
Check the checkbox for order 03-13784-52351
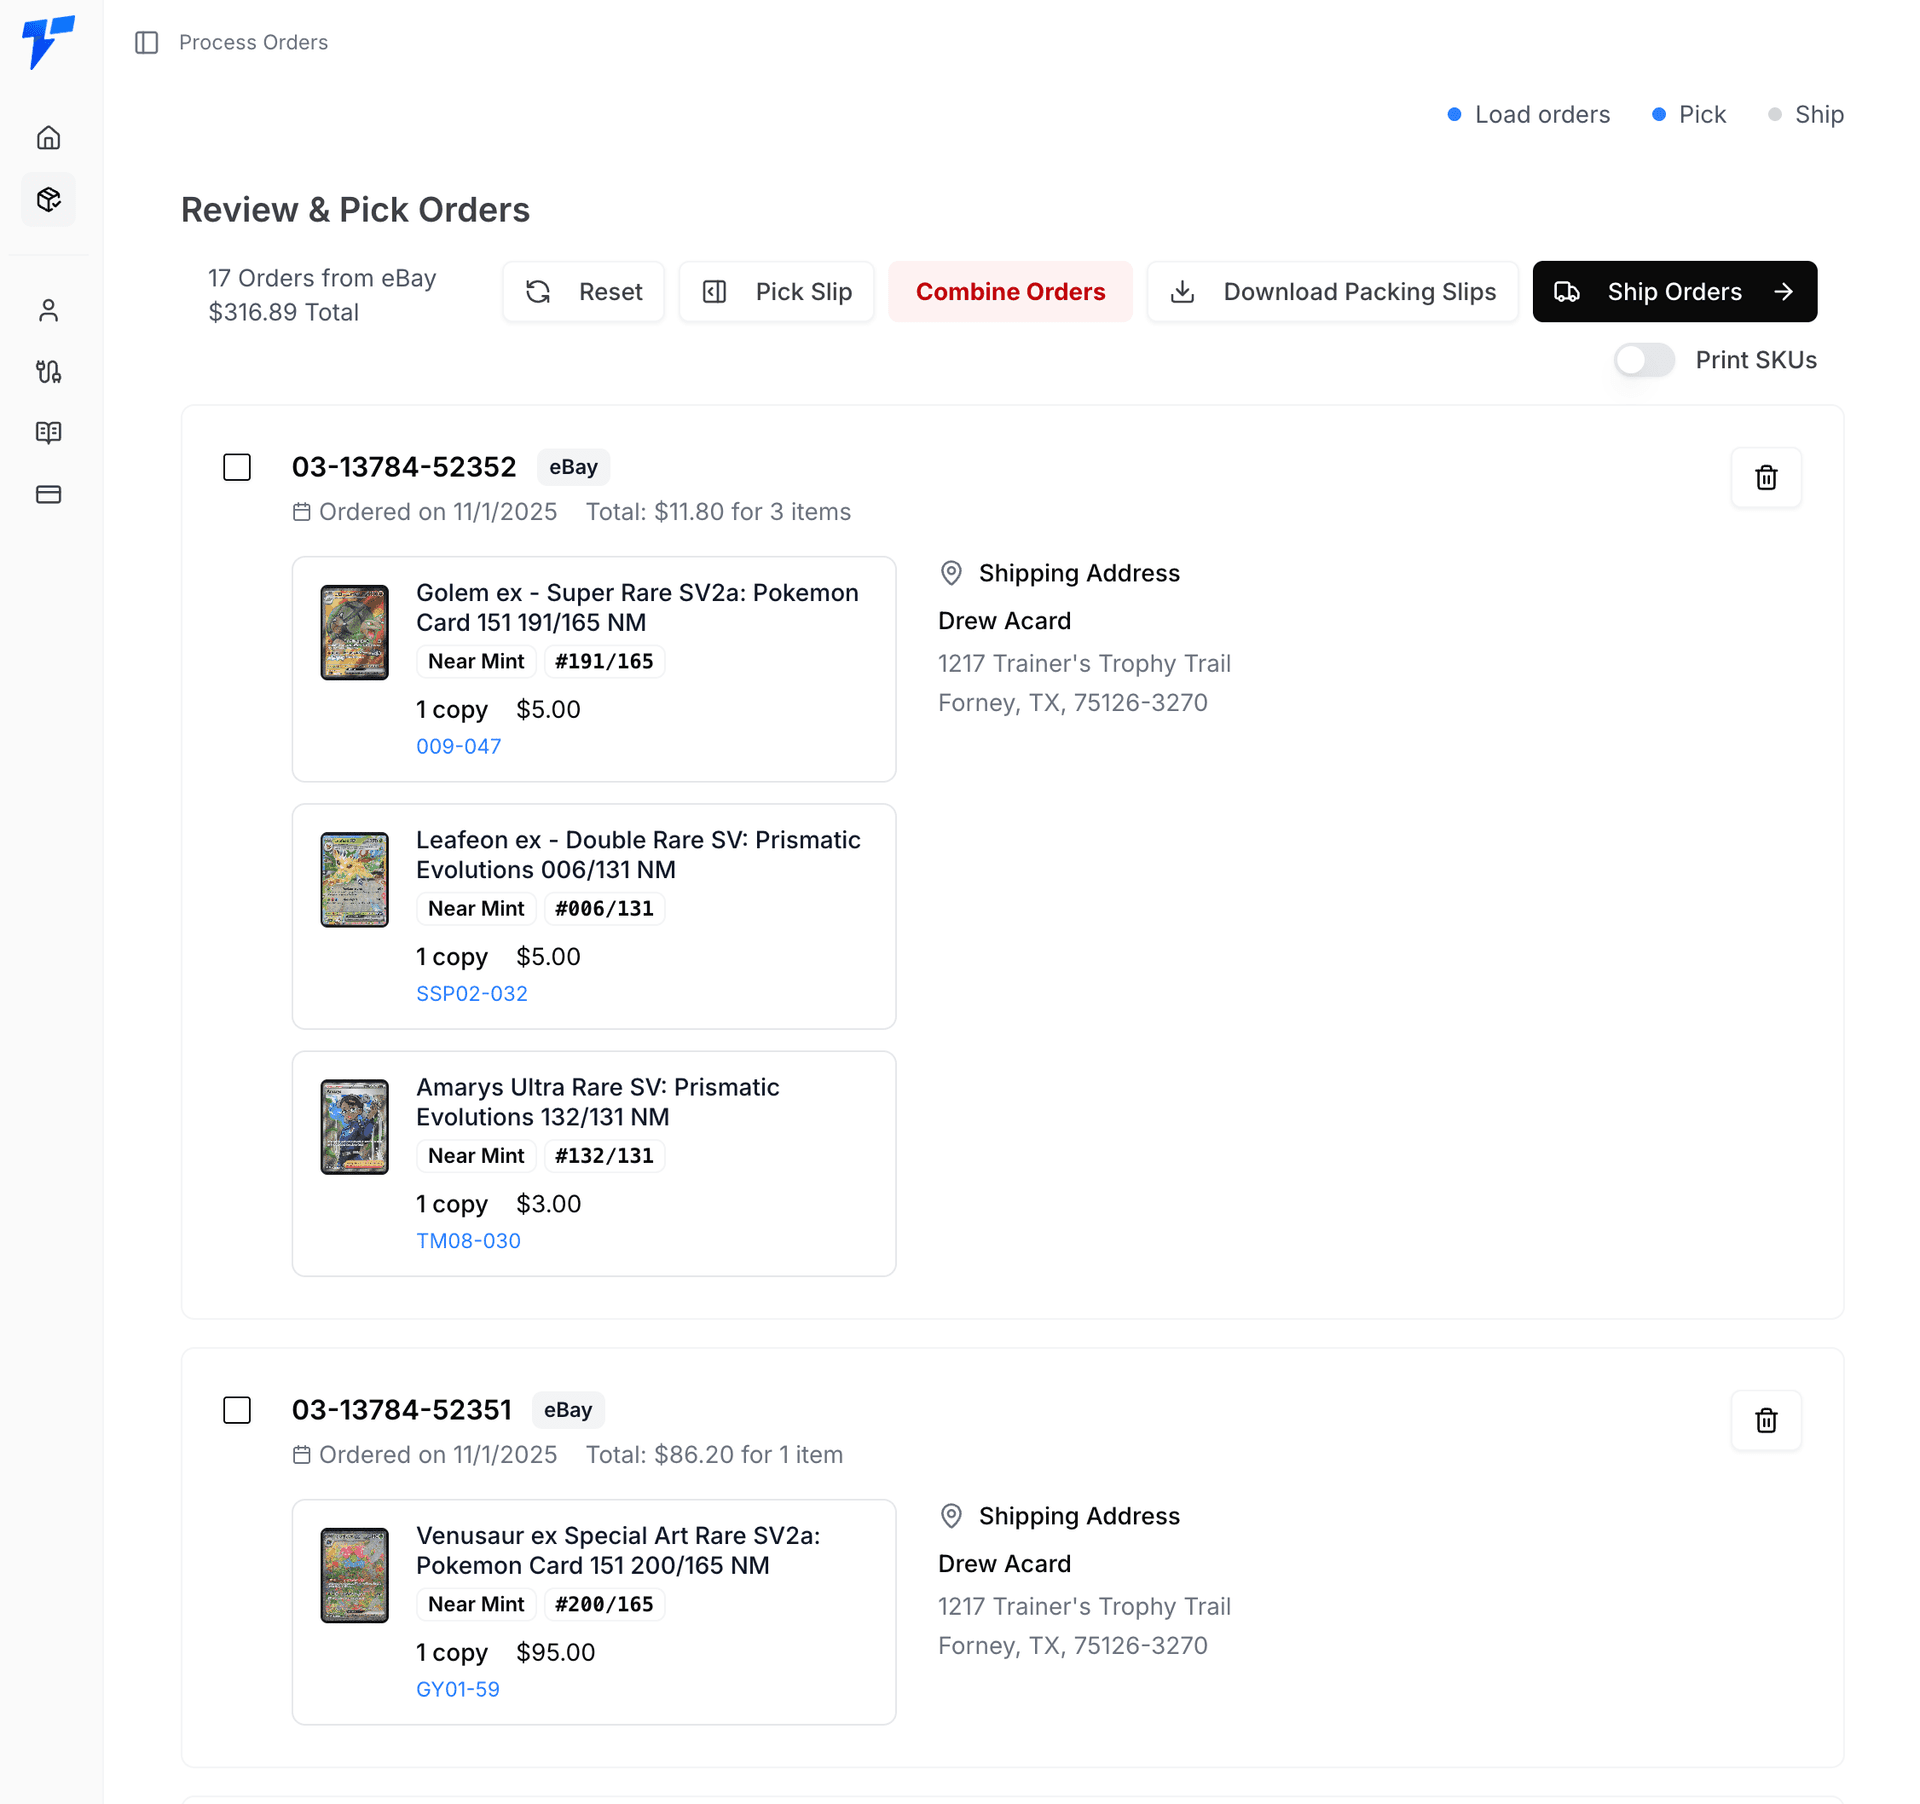(x=237, y=1410)
